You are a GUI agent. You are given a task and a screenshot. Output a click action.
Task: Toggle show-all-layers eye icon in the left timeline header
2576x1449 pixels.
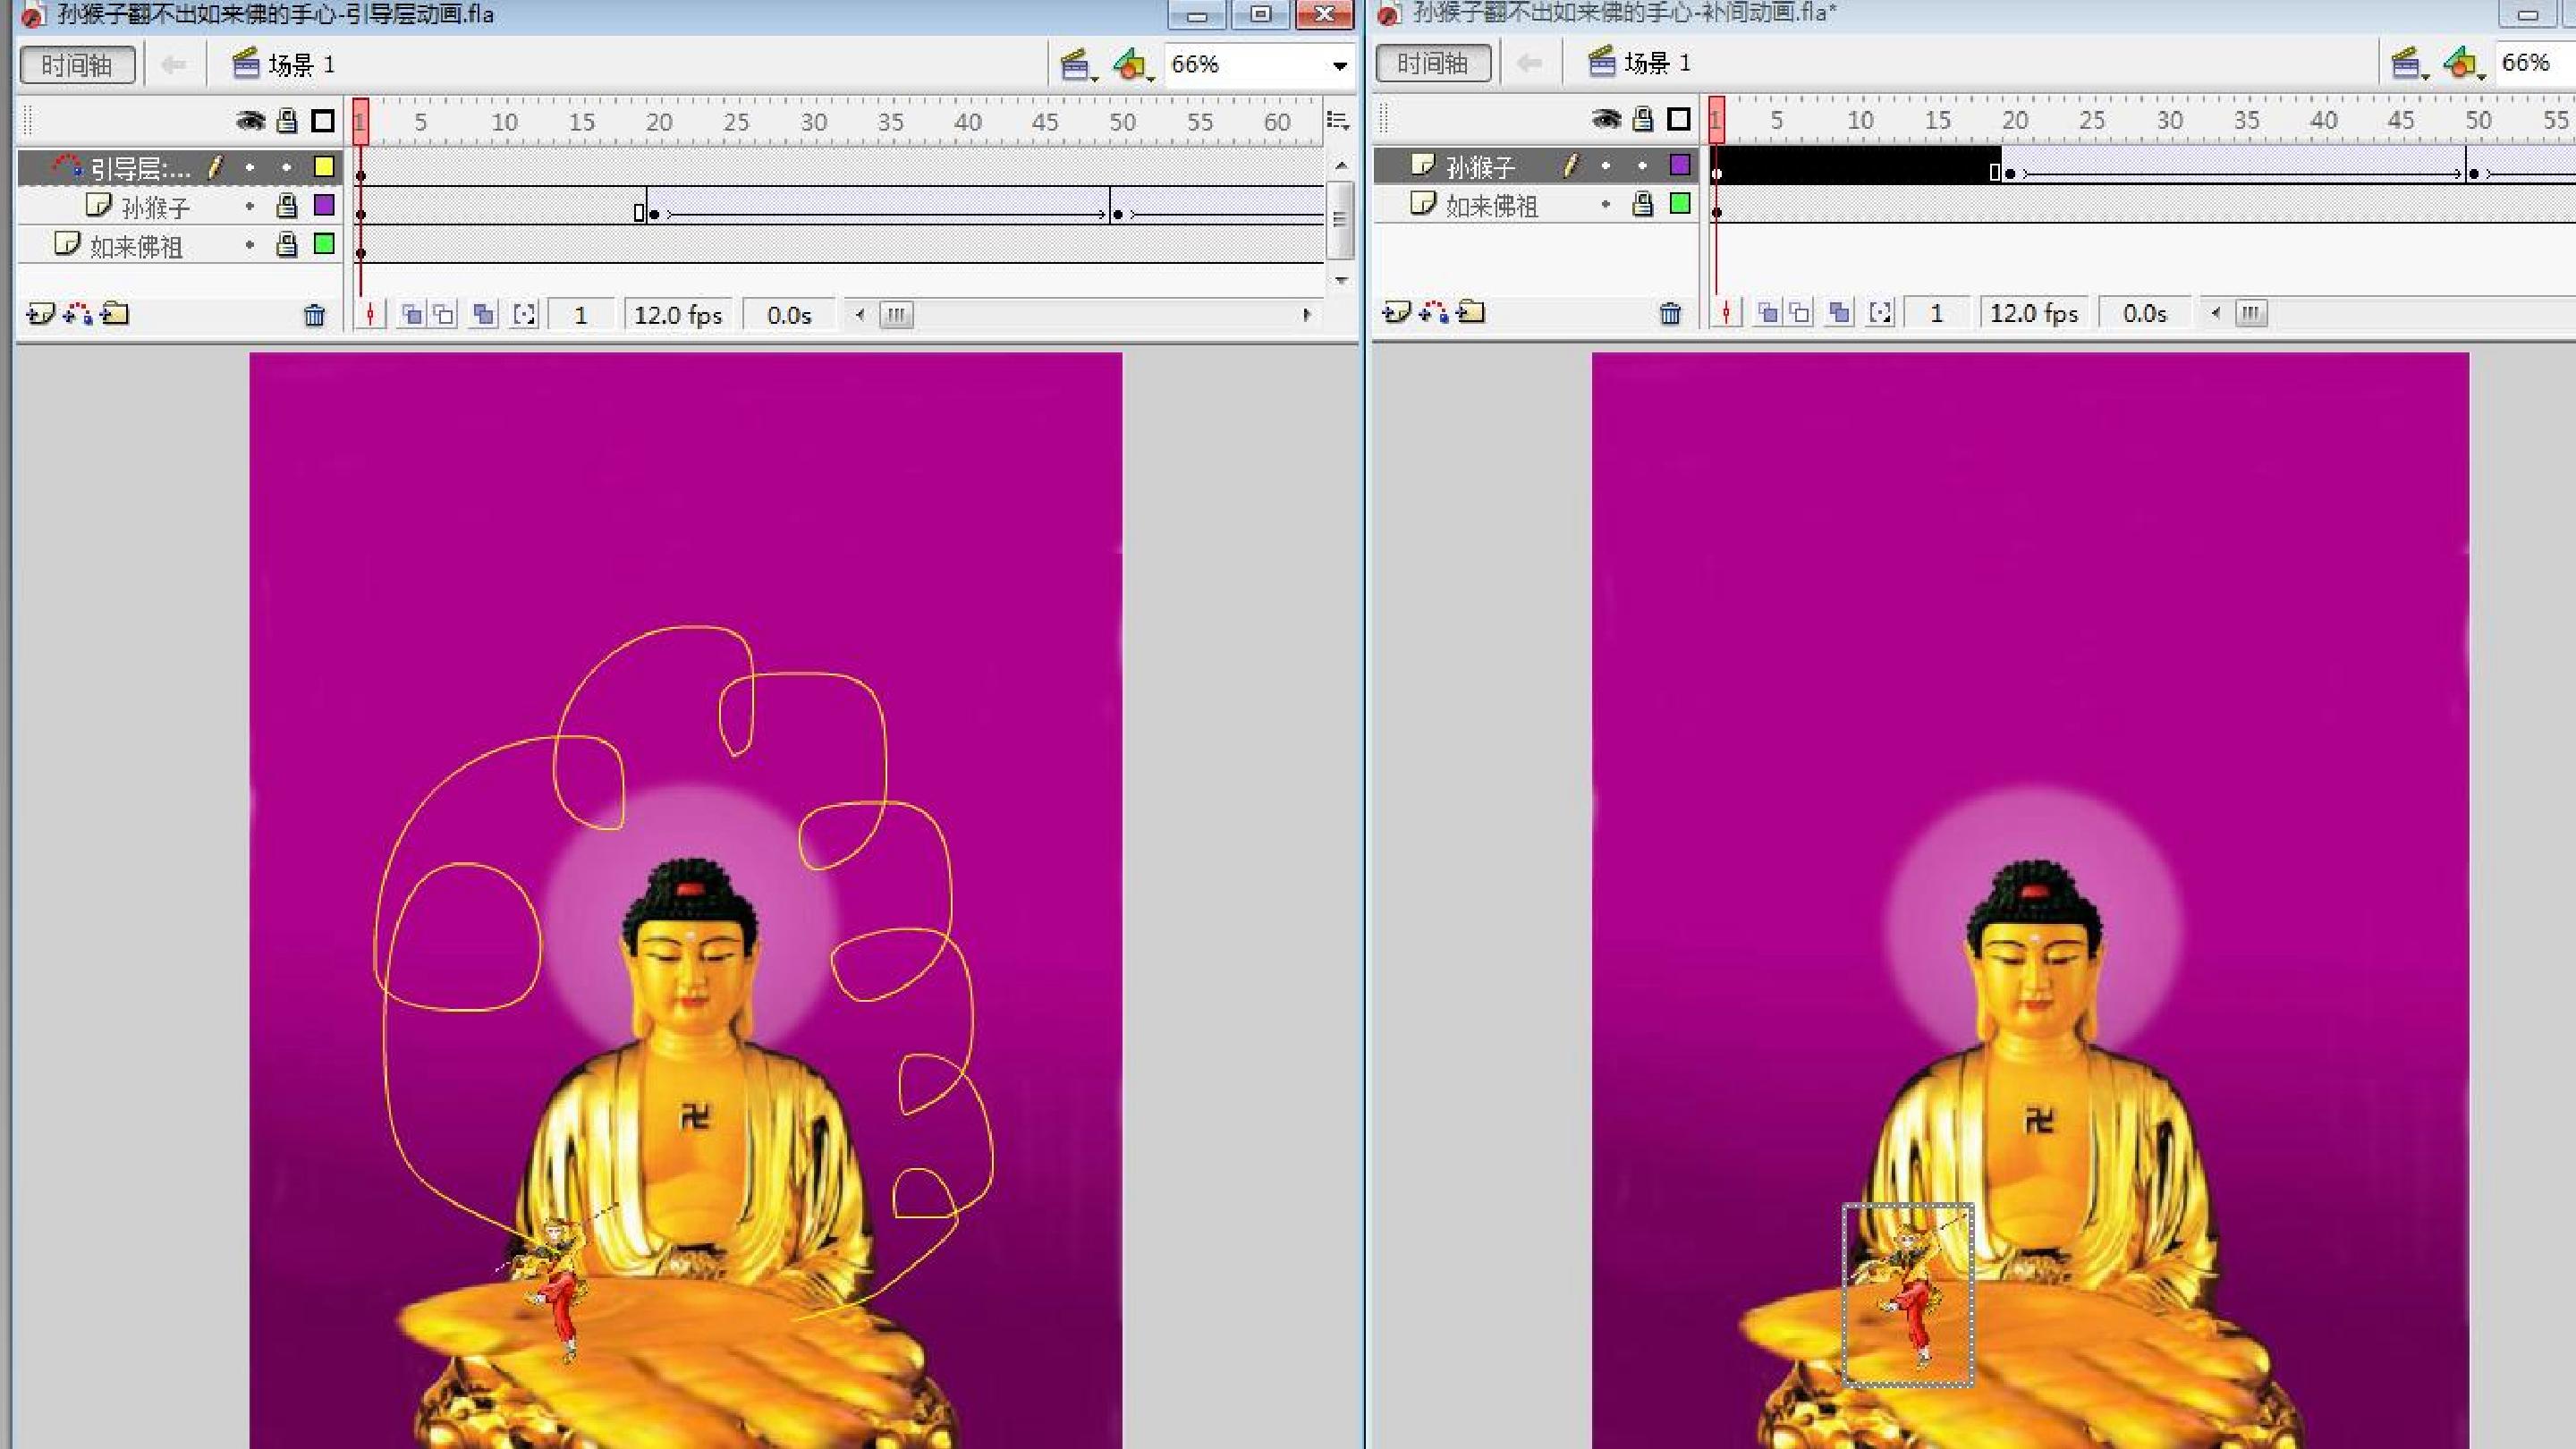point(250,121)
